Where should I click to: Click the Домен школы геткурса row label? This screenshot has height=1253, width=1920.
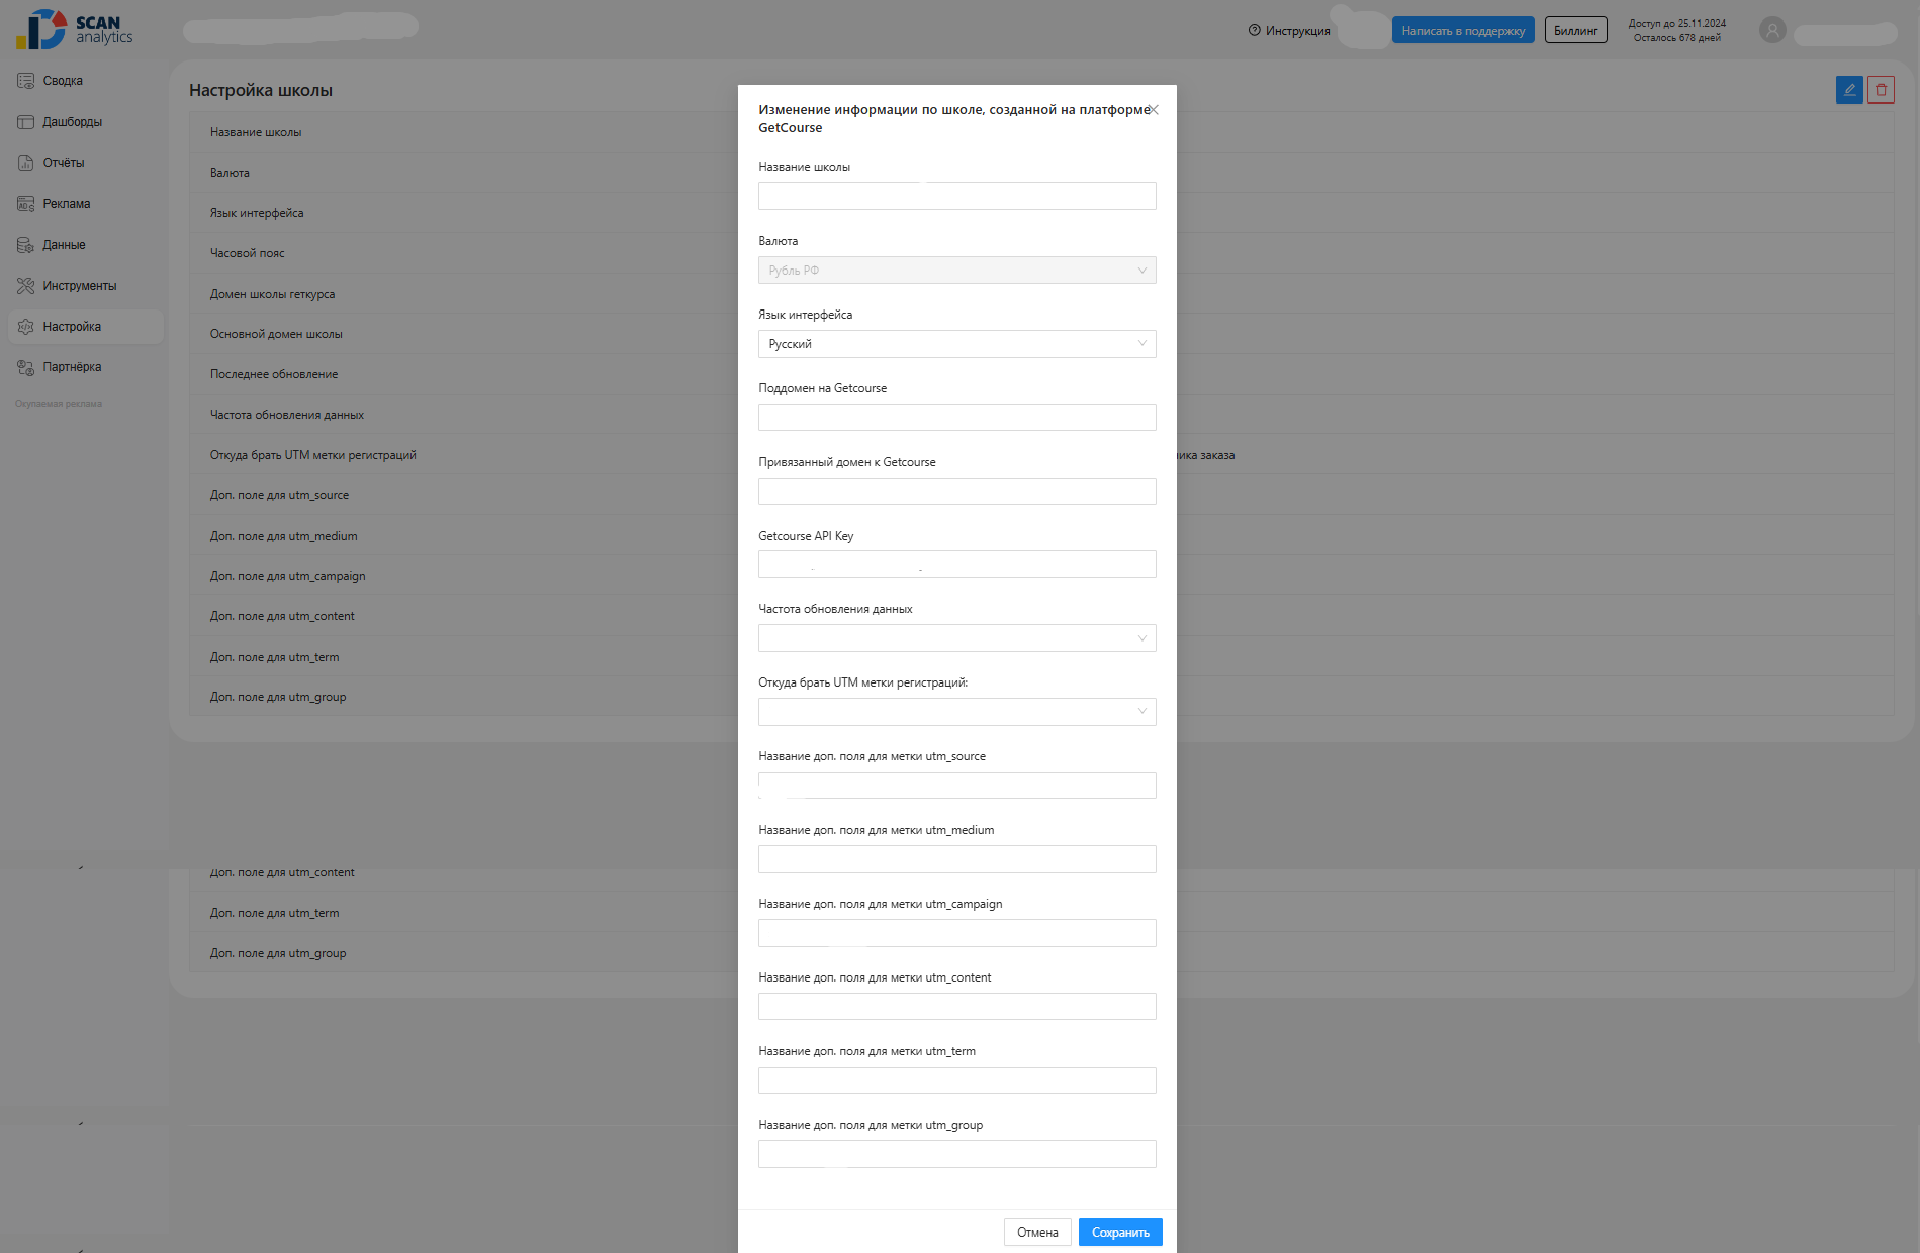[272, 294]
